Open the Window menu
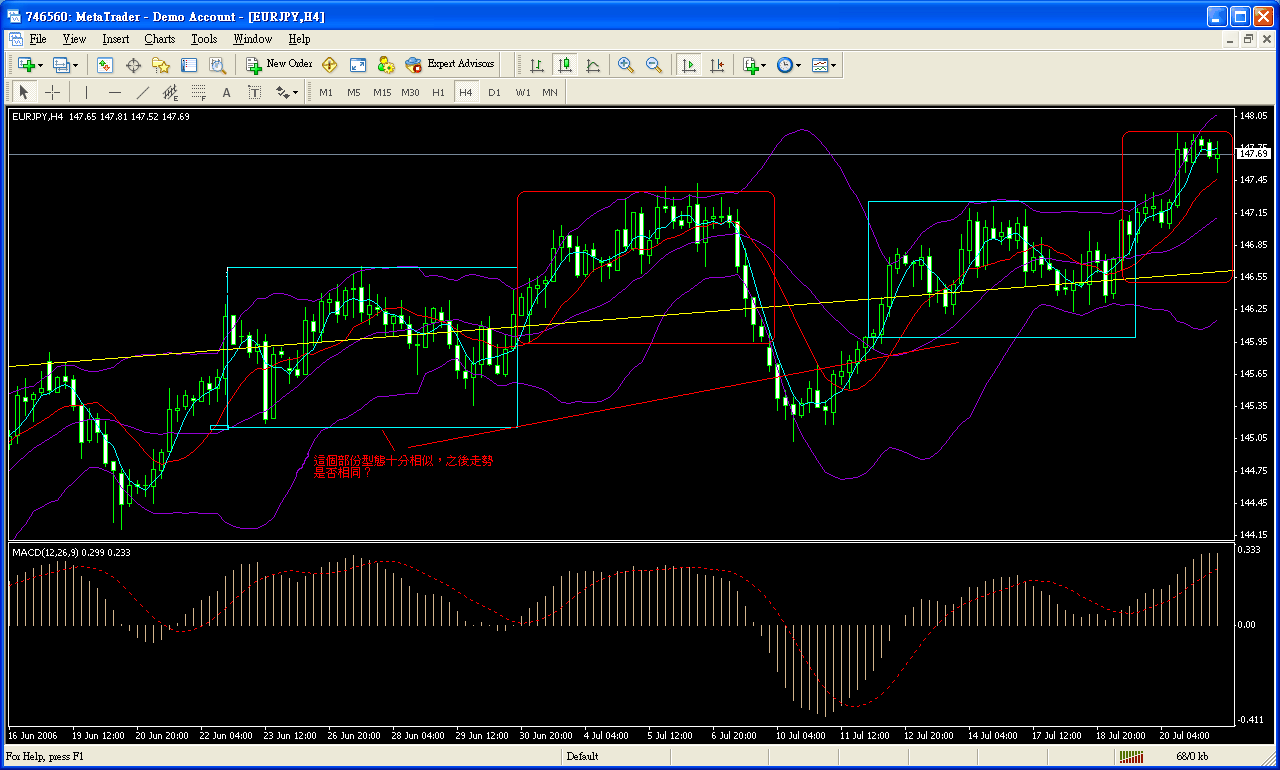 (x=253, y=39)
